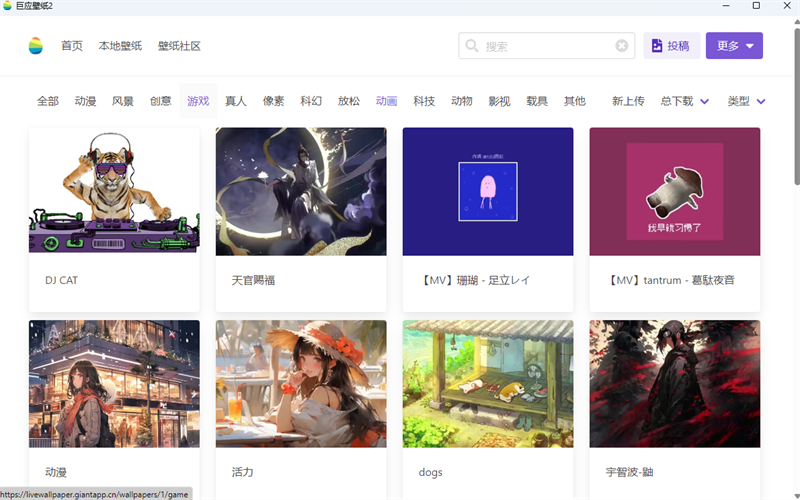
Task: Clear search with the X icon
Action: tap(622, 46)
